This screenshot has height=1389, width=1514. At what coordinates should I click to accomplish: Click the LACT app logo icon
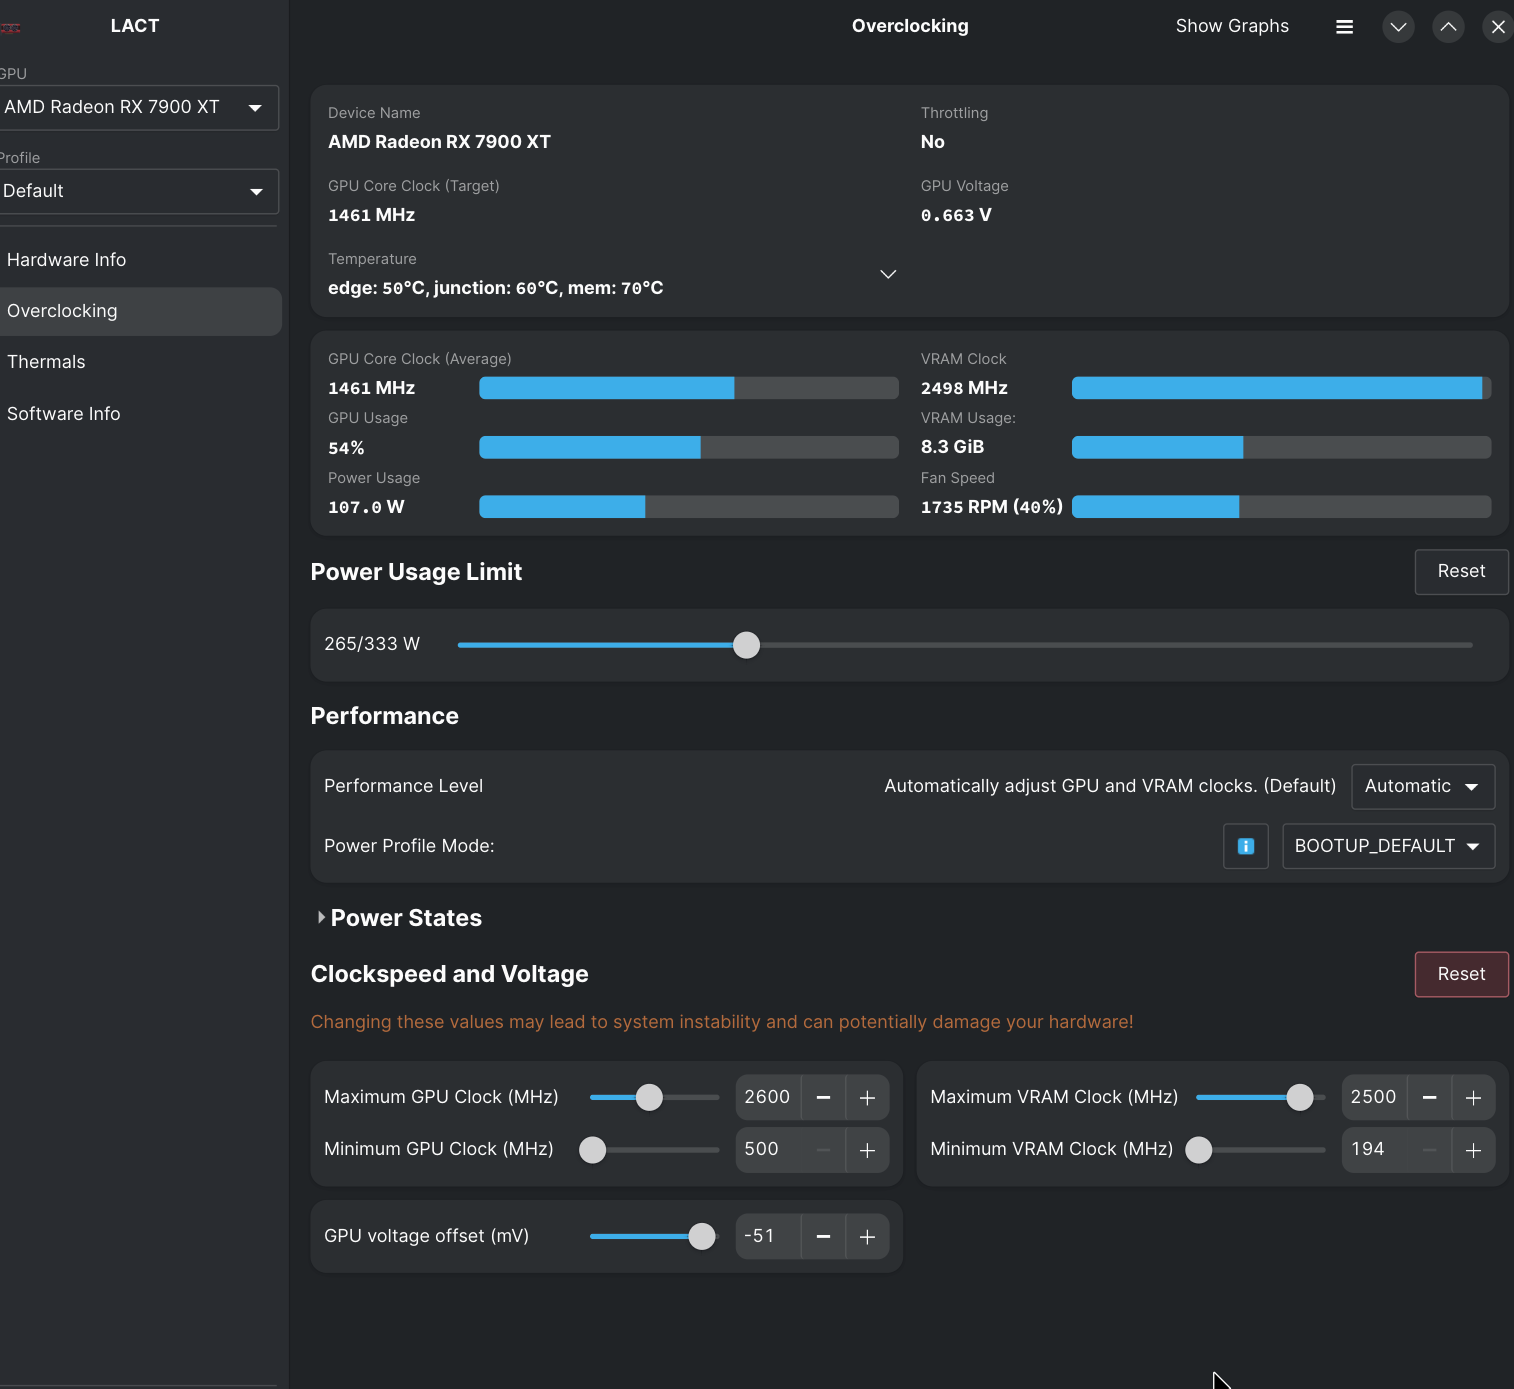(x=10, y=27)
